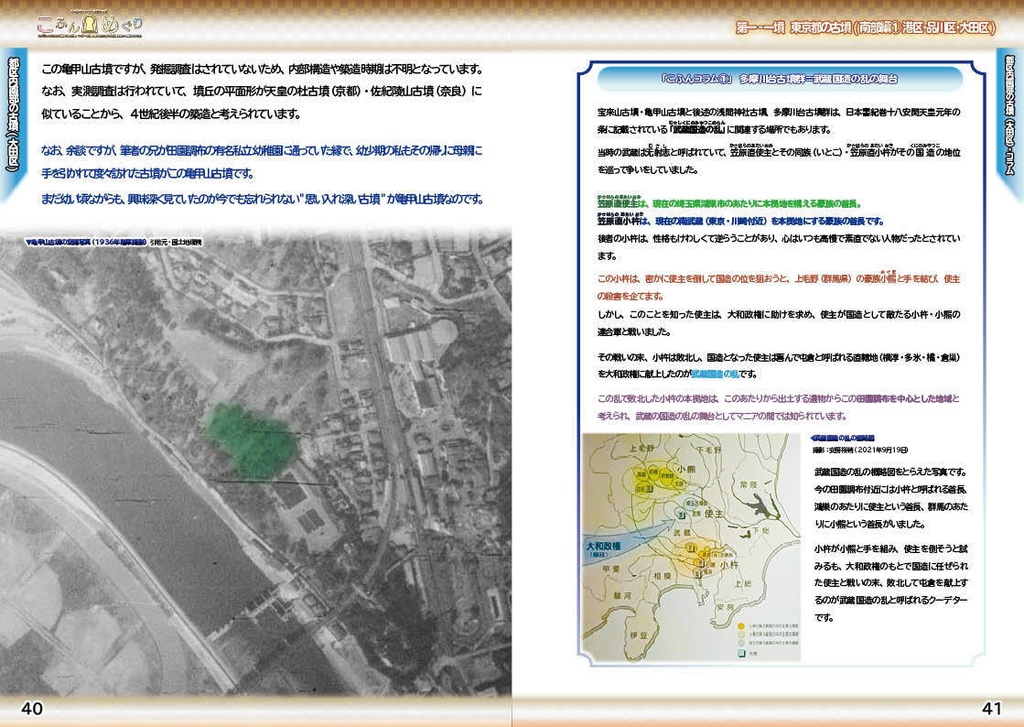Click the photo credit dated 2021年9月19日

tap(860, 450)
